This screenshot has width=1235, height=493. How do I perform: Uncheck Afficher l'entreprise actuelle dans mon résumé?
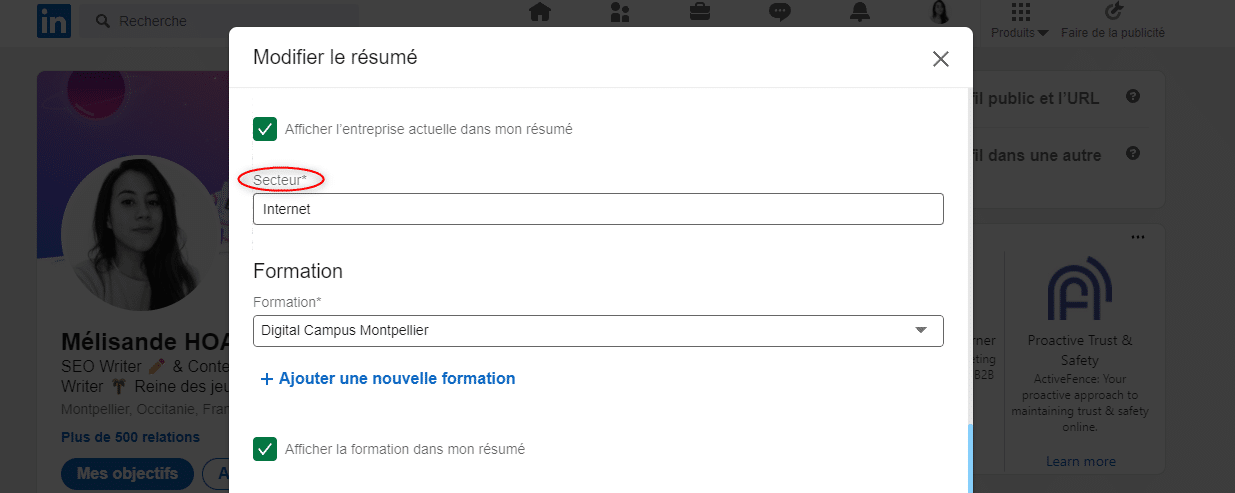click(x=265, y=129)
